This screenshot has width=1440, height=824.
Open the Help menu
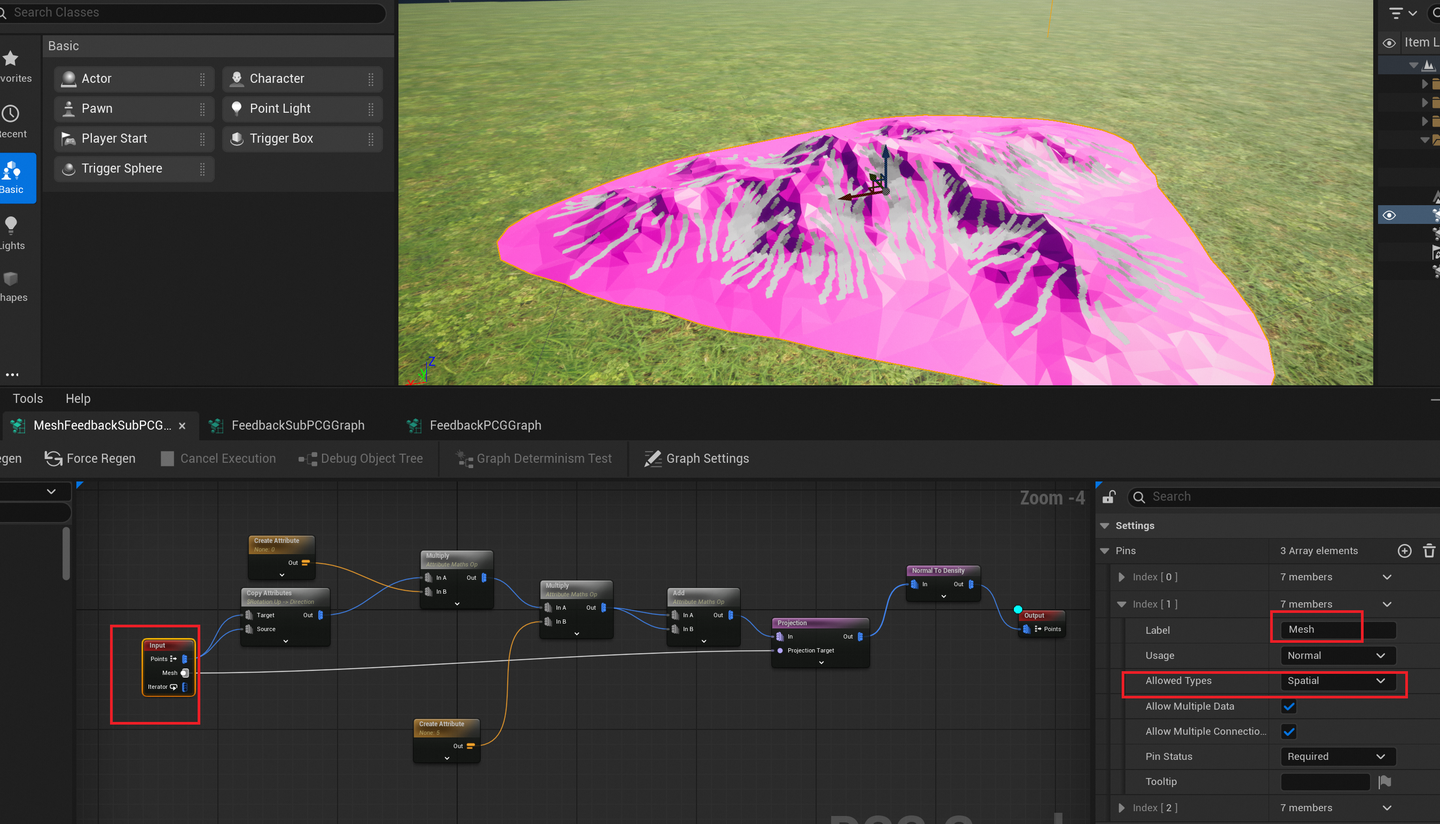[78, 399]
